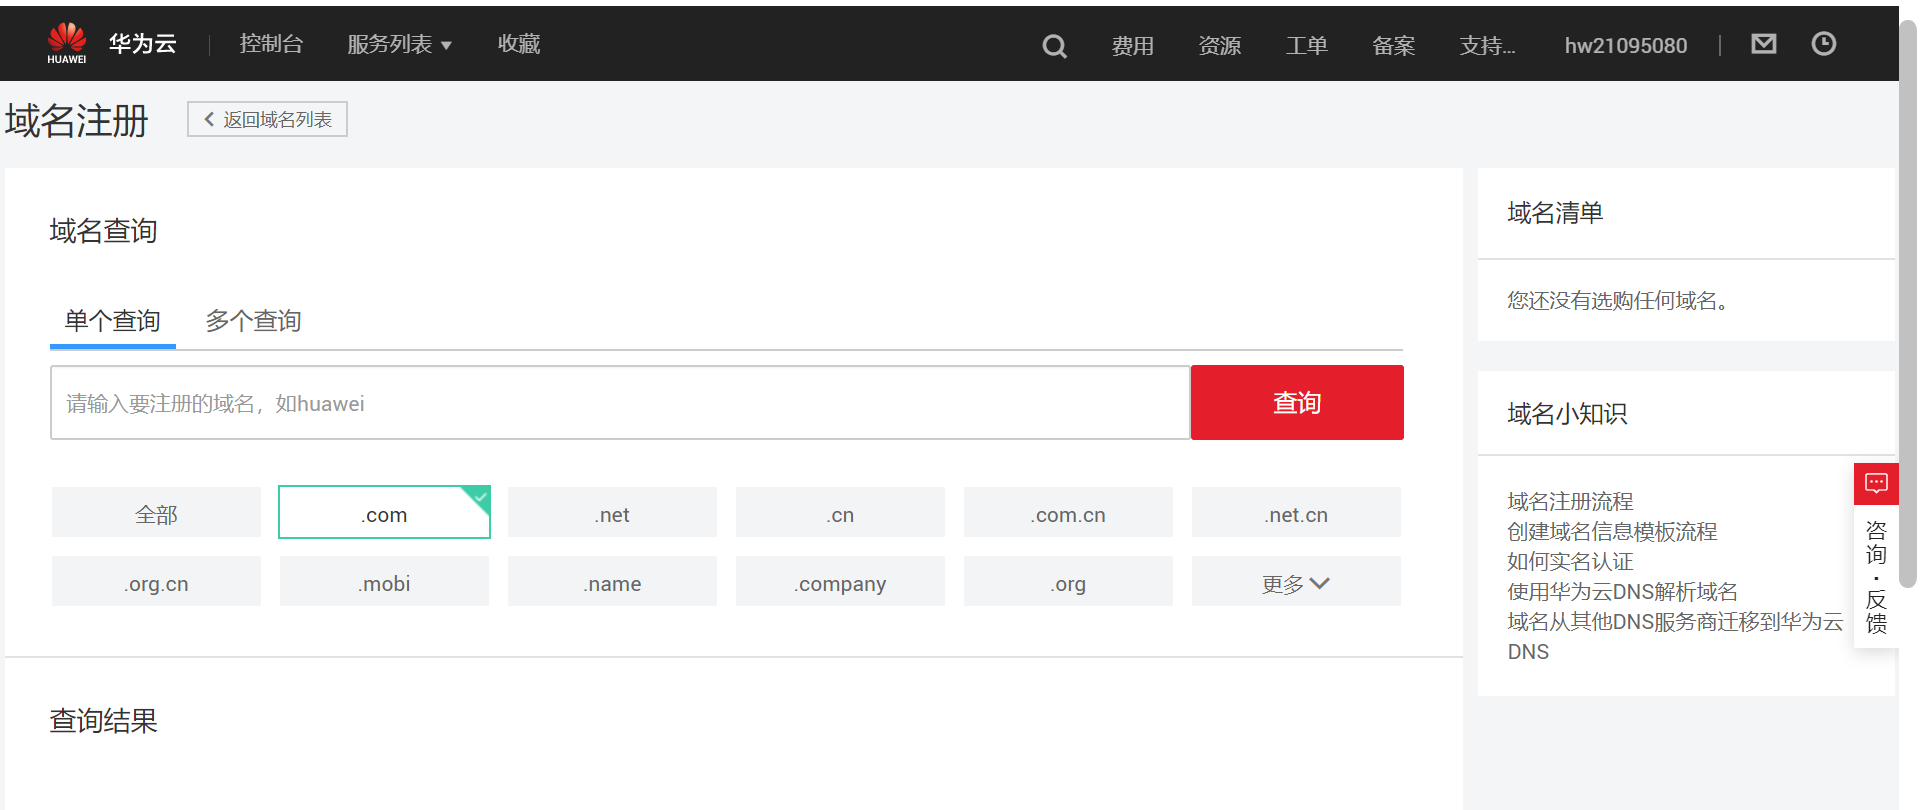Open account hw21095080 menu
The image size is (1920, 810).
[x=1626, y=46]
